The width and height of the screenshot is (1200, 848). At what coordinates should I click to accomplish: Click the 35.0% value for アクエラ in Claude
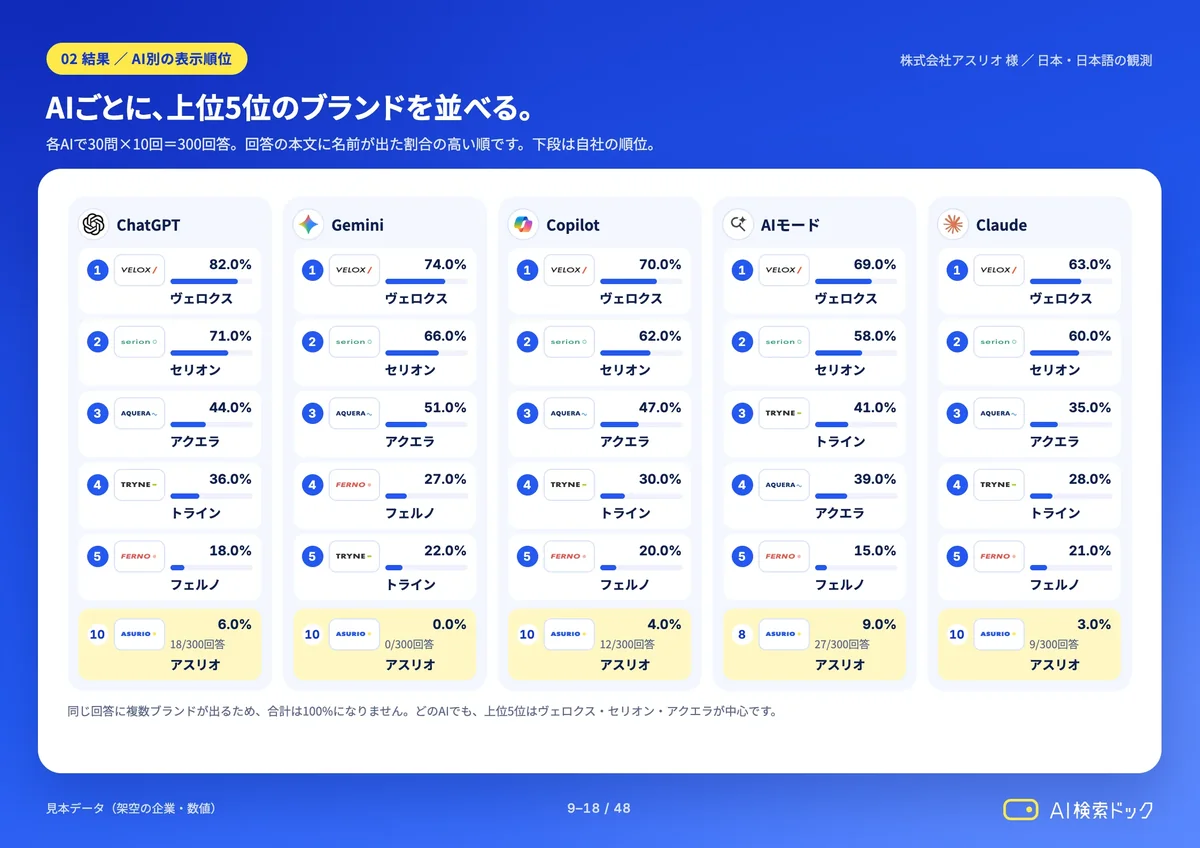pyautogui.click(x=1090, y=407)
